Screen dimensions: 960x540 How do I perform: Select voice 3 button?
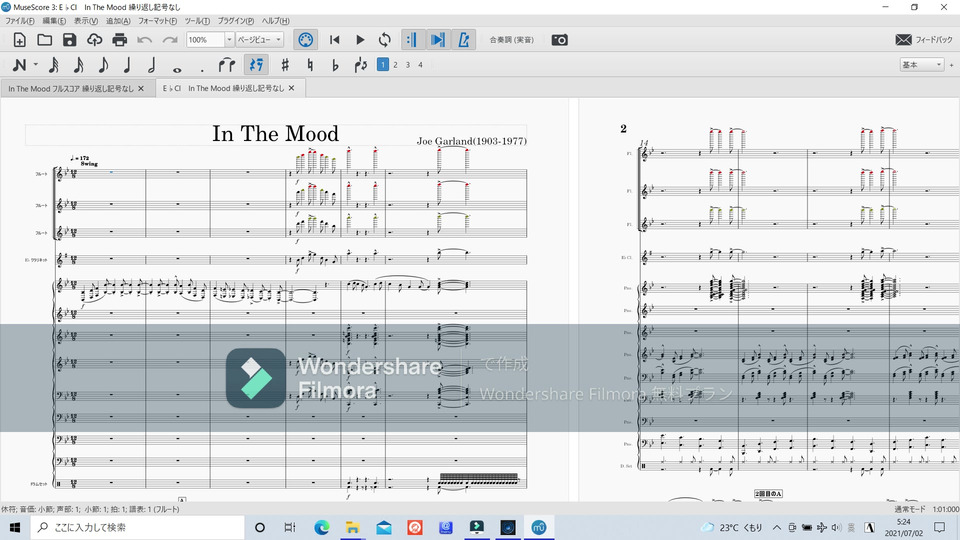tap(408, 64)
